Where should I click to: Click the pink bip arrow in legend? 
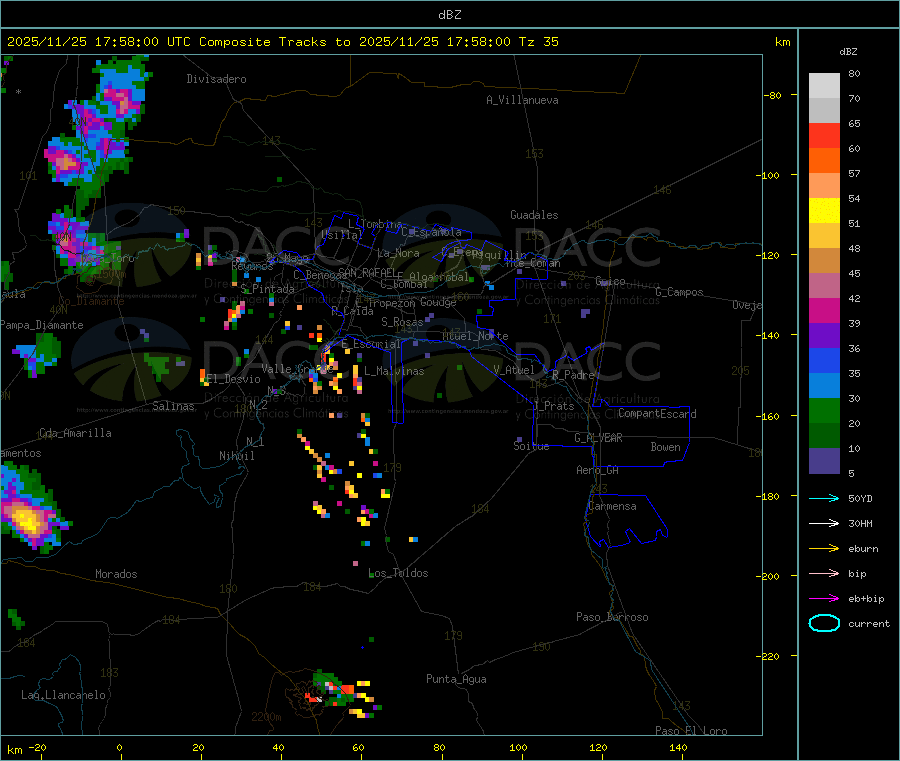click(x=824, y=573)
